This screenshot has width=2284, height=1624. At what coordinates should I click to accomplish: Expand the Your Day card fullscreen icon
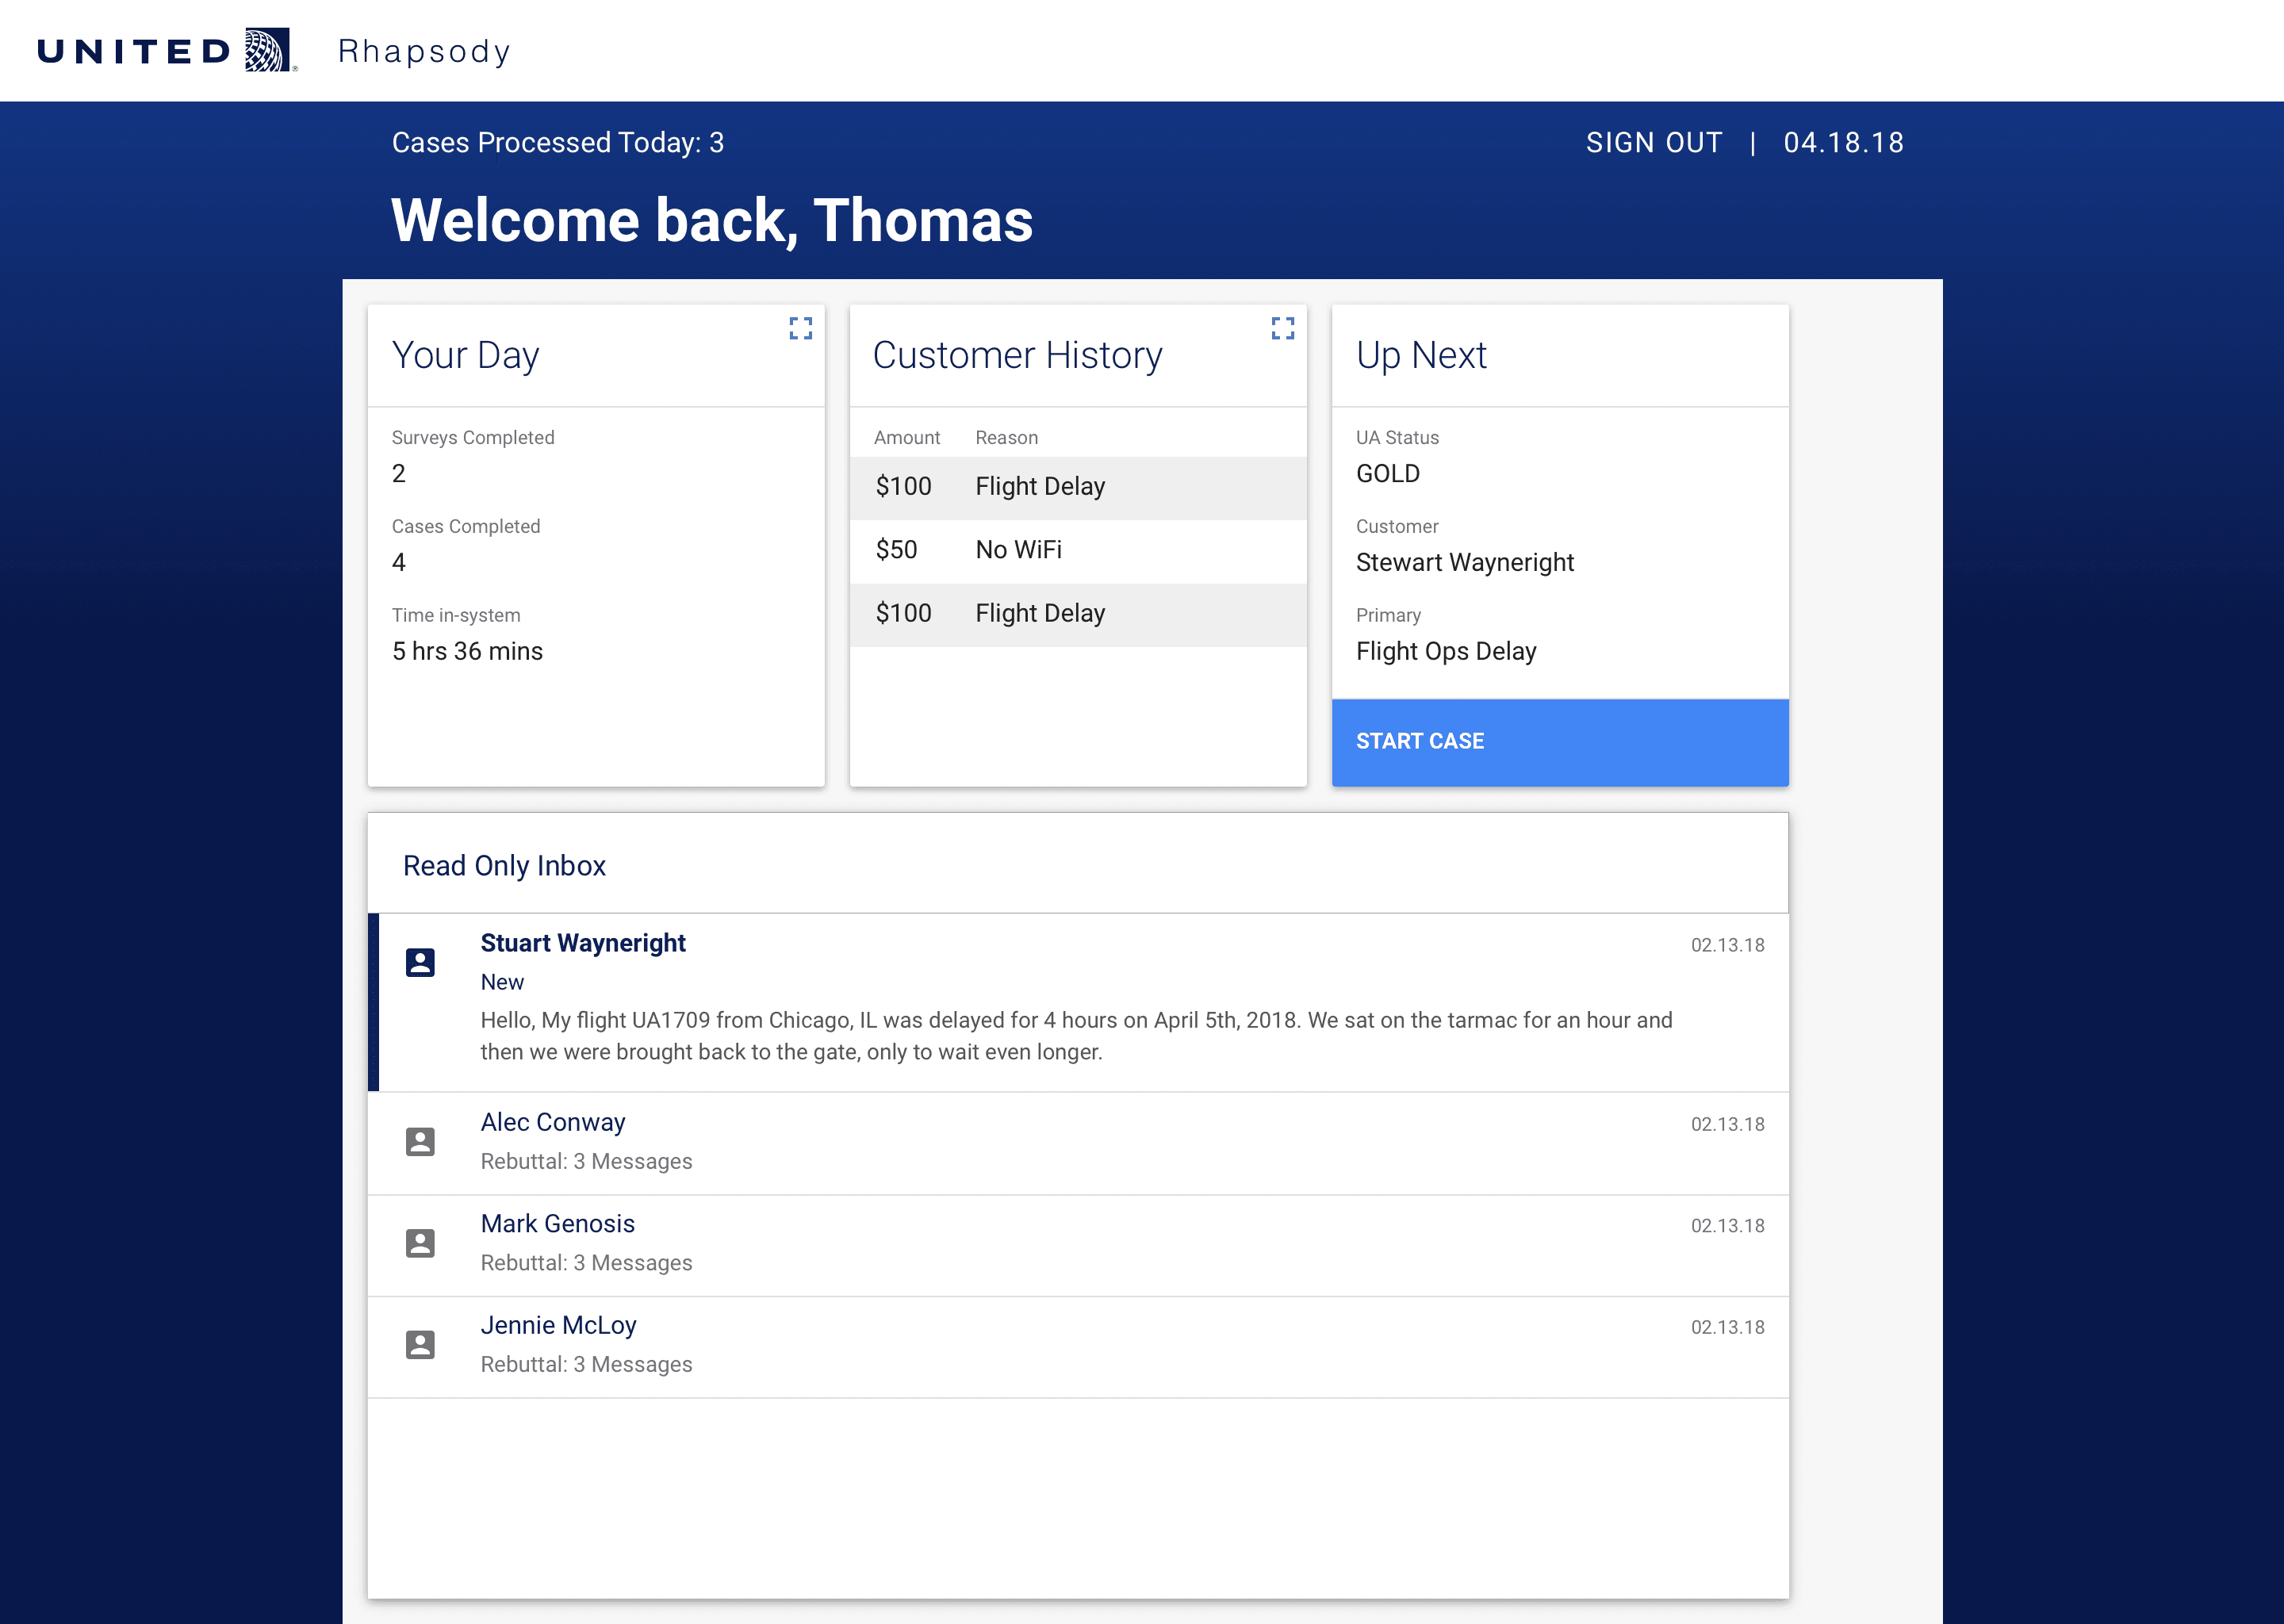[800, 328]
